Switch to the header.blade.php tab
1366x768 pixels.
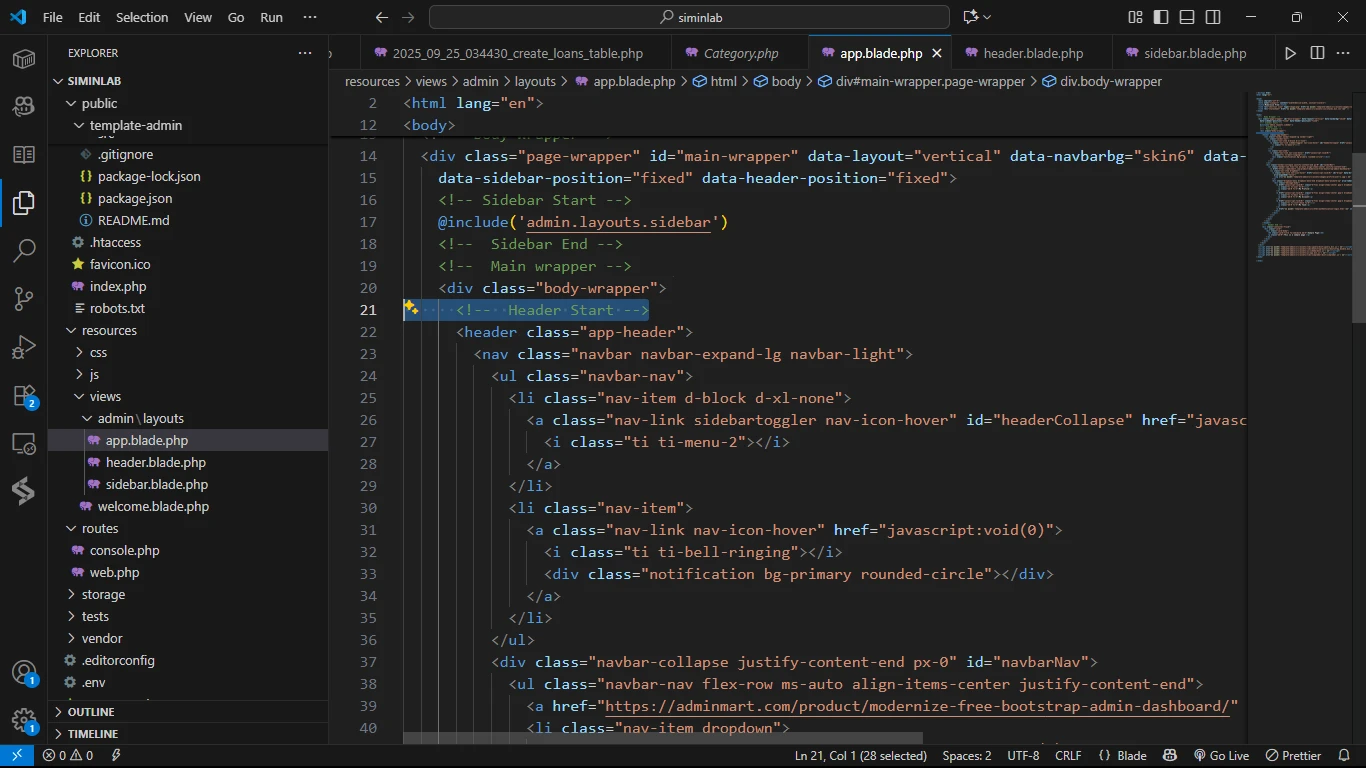(x=1033, y=53)
